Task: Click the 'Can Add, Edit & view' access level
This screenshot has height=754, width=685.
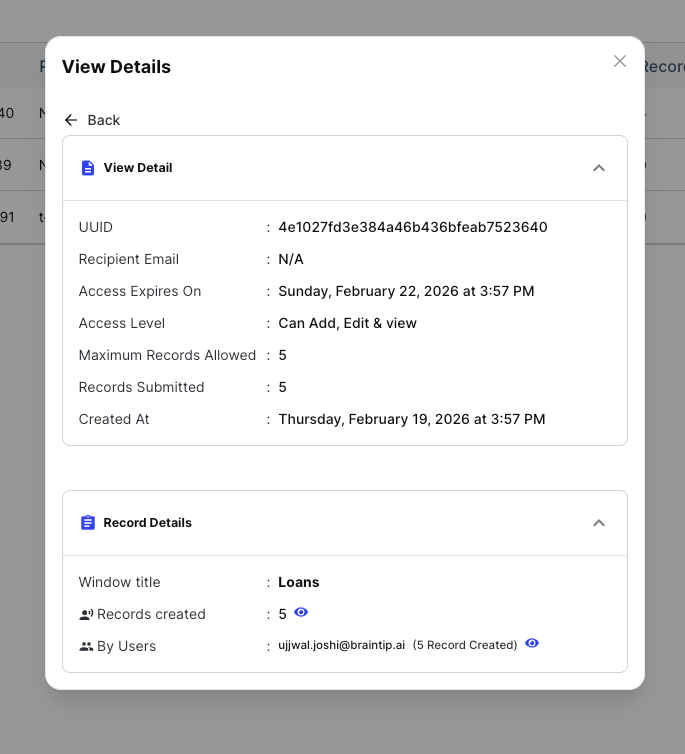Action: coord(347,323)
